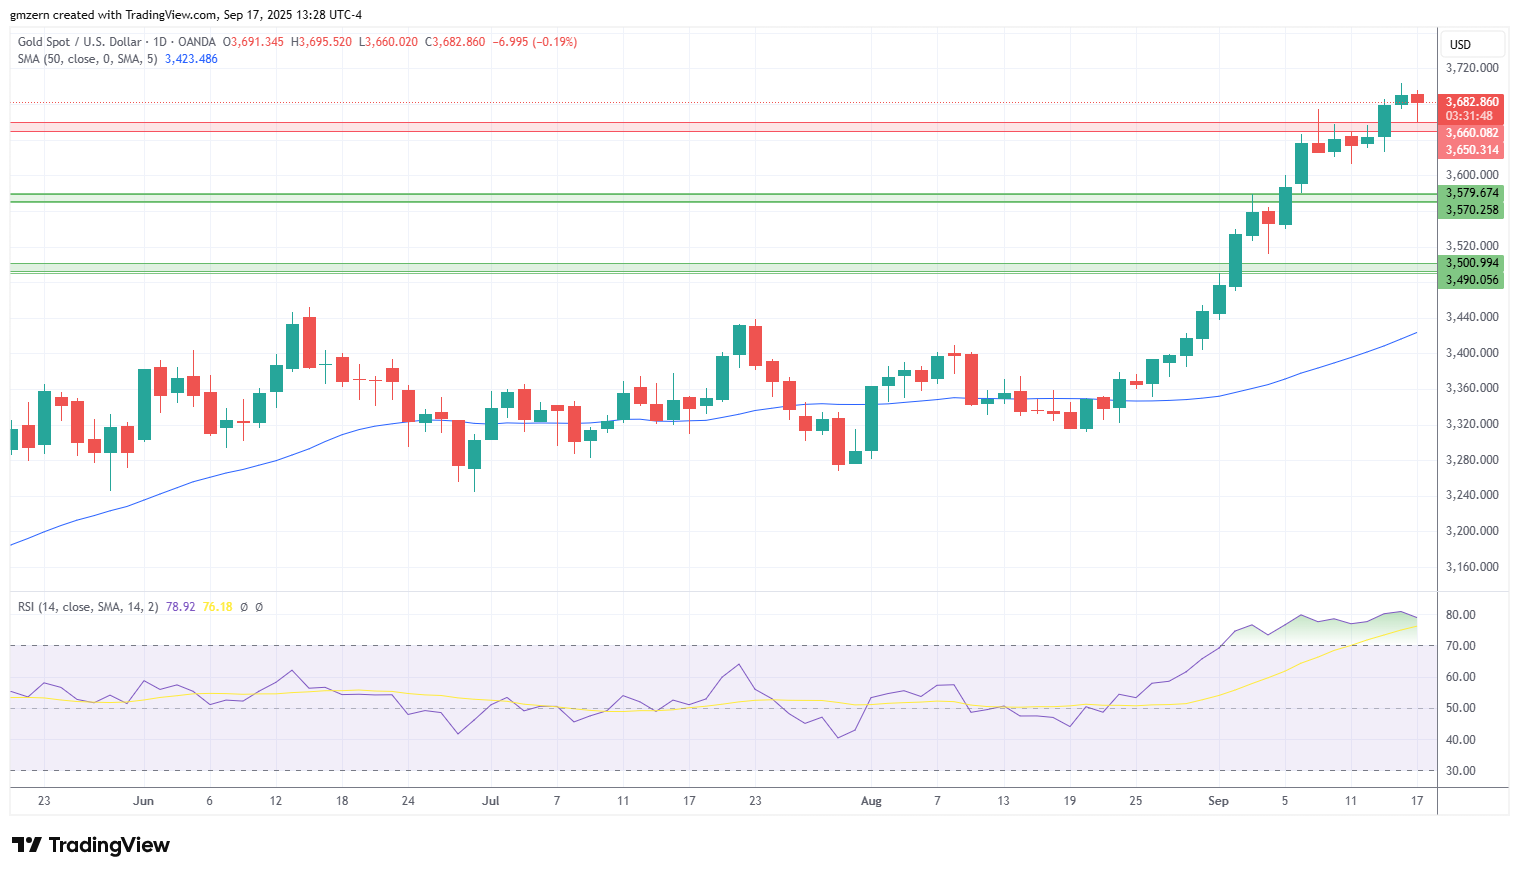Viewport: 1519px width, 875px height.
Task: Select the SMA (50, close, 0, SMA, 5) legend
Action: point(87,59)
